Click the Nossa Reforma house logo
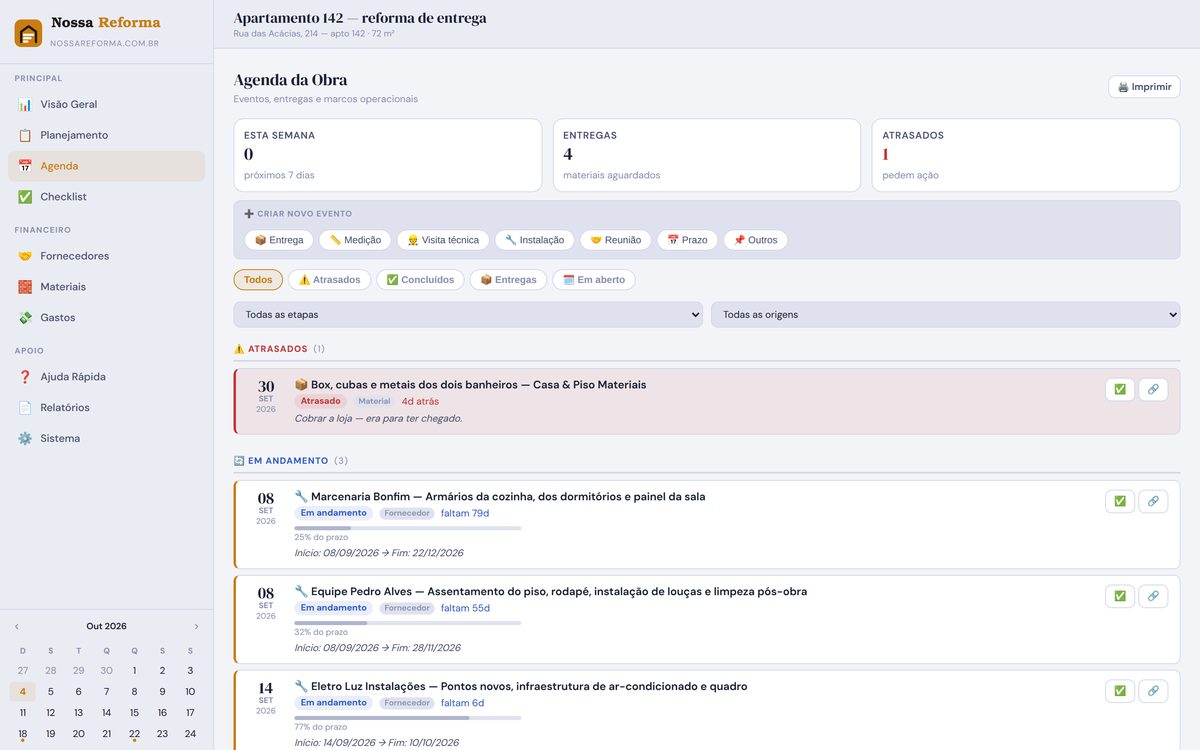Viewport: 1200px width, 750px height. pos(28,33)
